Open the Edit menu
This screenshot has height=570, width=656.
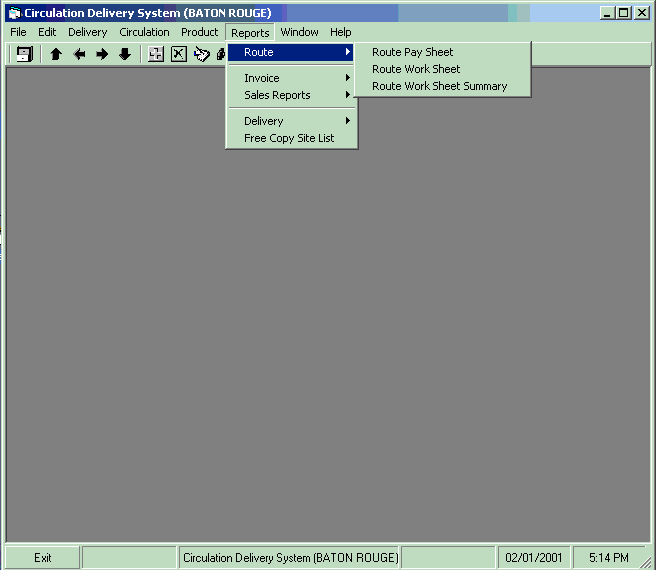click(x=47, y=32)
